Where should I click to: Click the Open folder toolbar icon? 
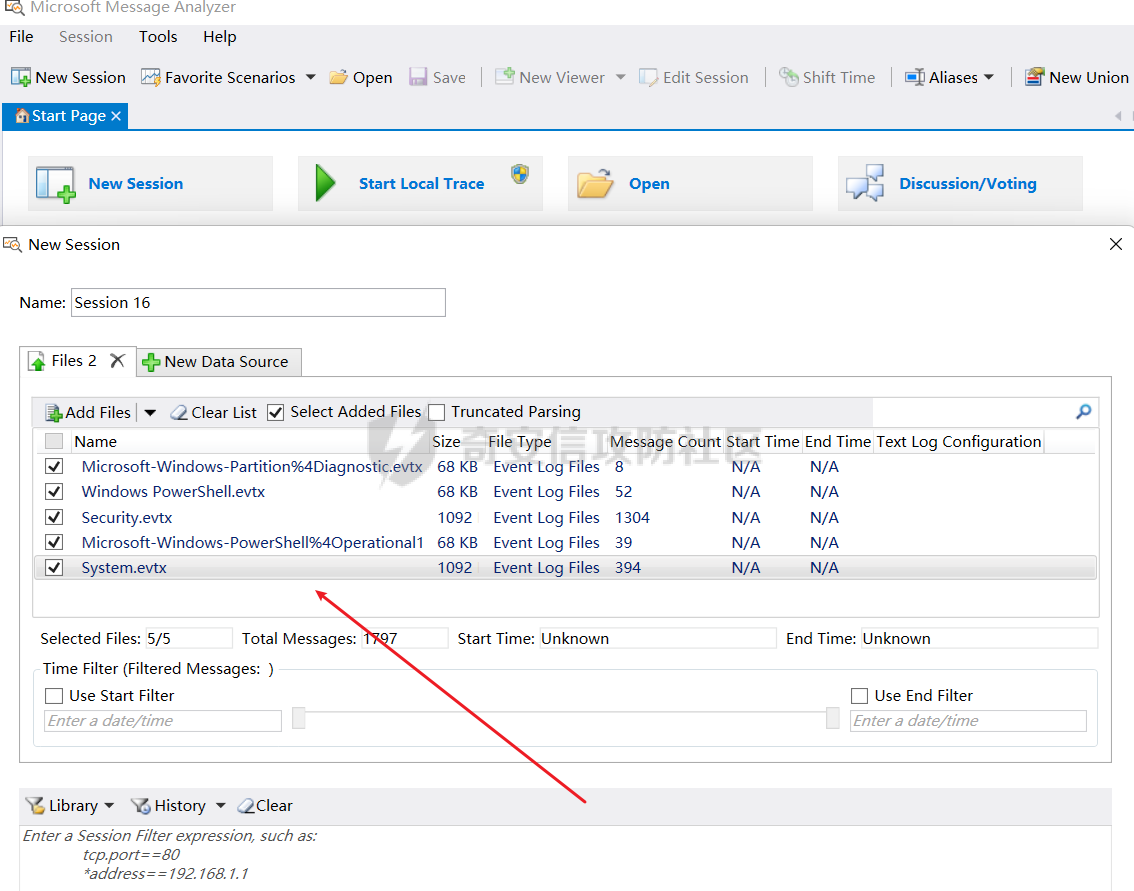[x=339, y=77]
